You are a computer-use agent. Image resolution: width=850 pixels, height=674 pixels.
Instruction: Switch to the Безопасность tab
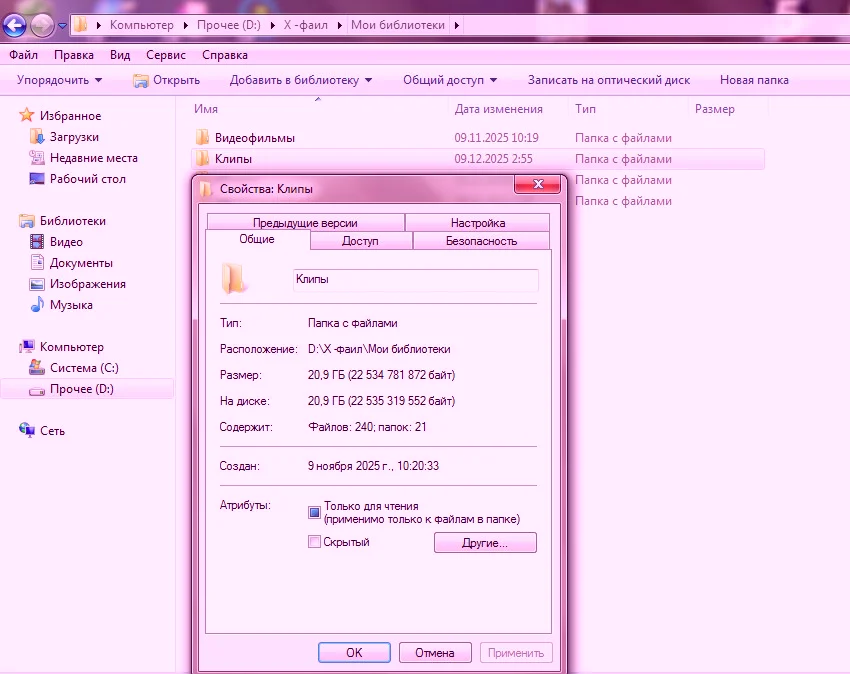tap(481, 241)
